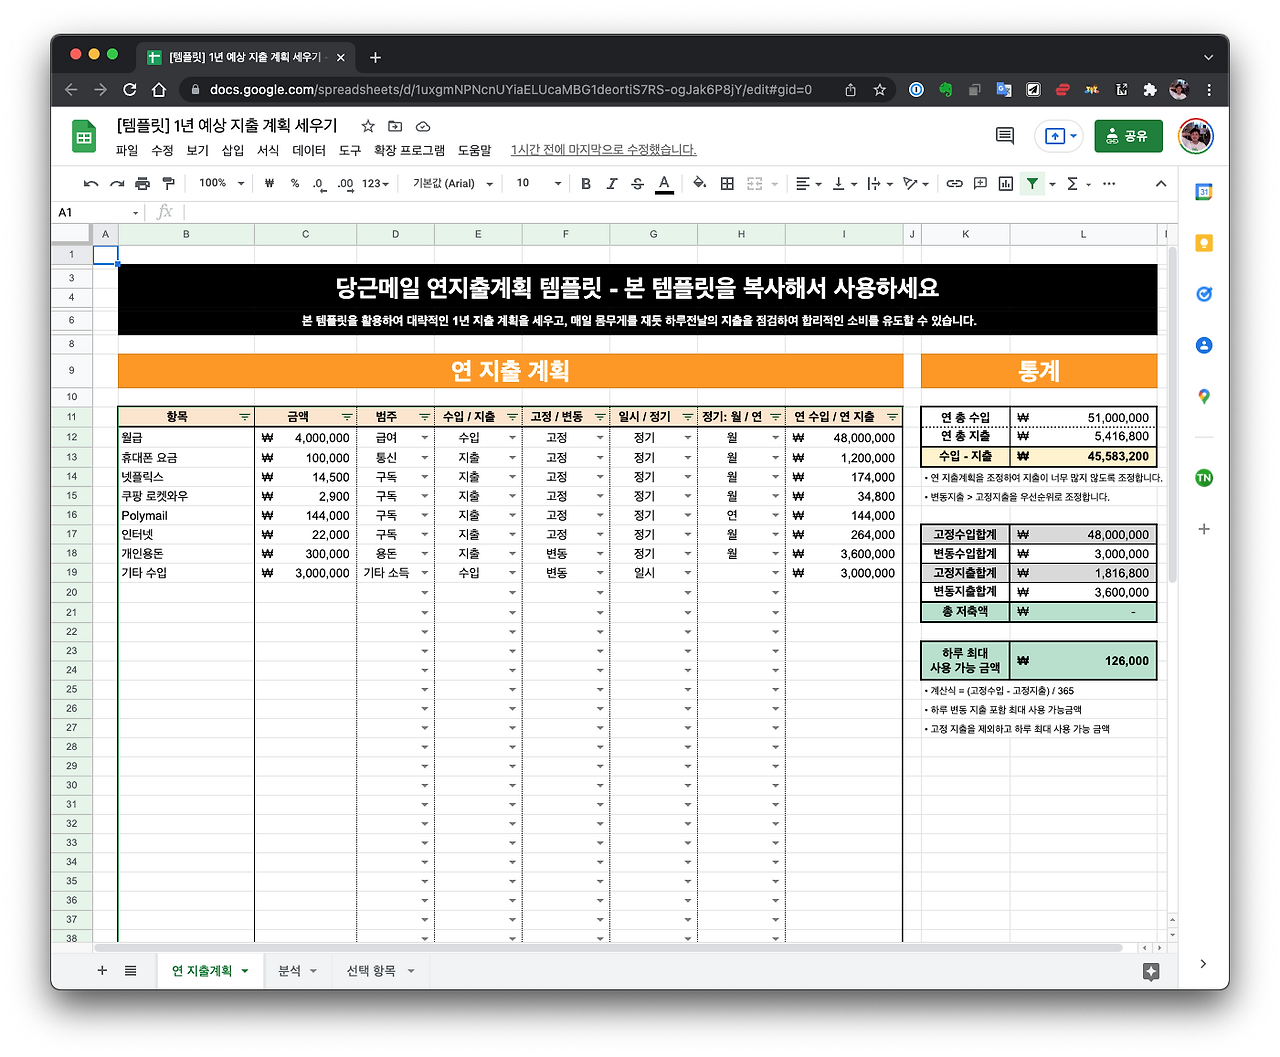Viewport: 1280px width, 1057px height.
Task: Open horizontal align options
Action: pos(808,184)
